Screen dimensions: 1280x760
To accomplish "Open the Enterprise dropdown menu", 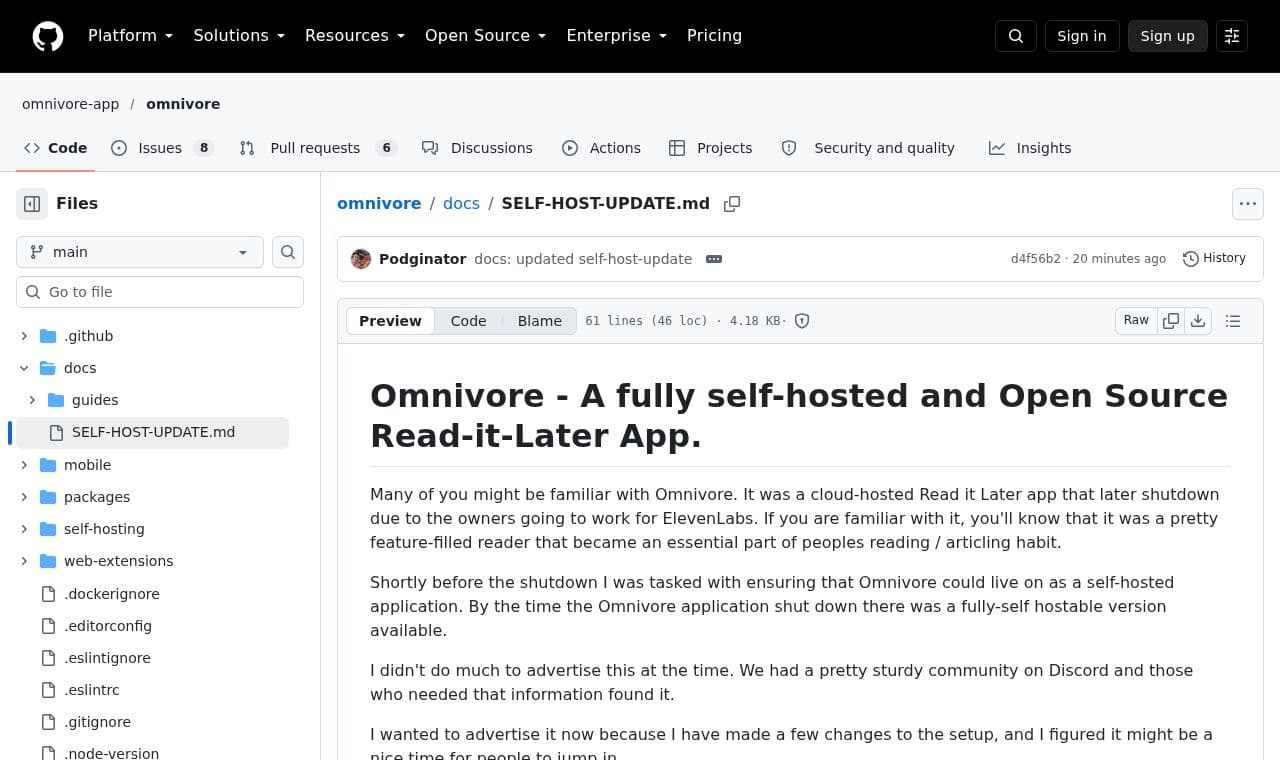I will tap(616, 36).
